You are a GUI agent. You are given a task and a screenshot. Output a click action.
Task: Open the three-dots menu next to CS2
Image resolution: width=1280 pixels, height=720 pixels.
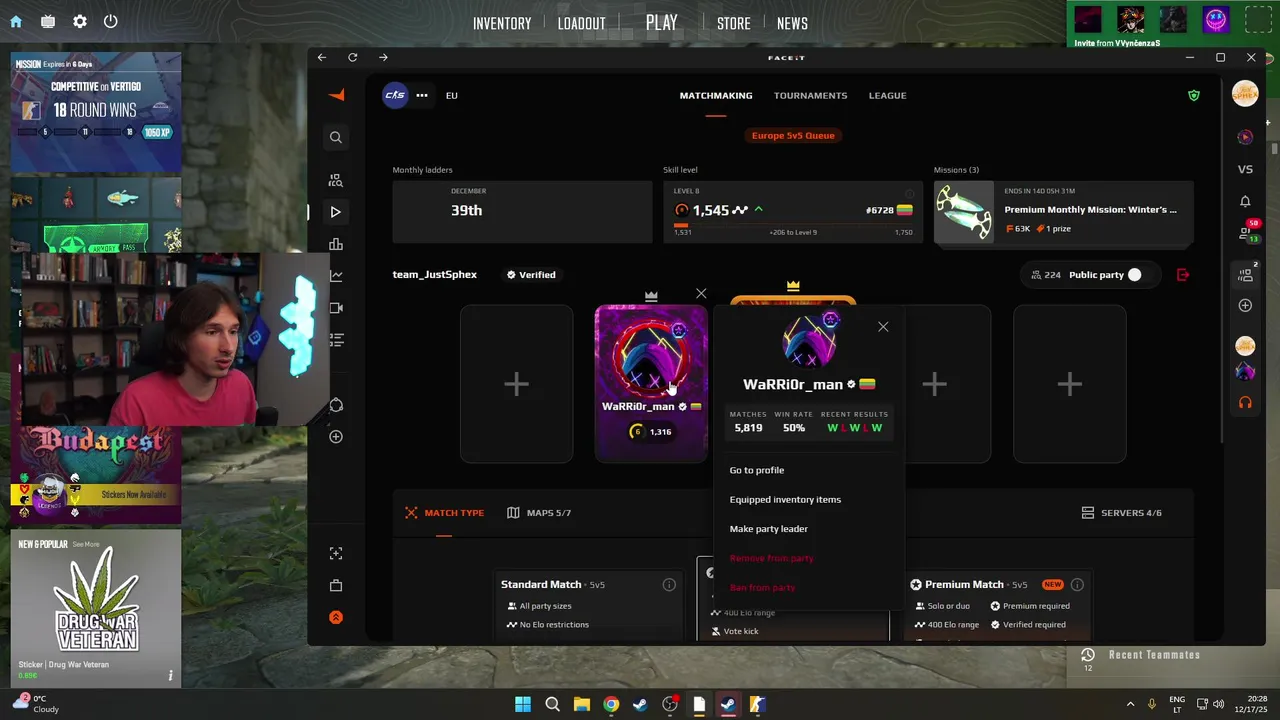pyautogui.click(x=422, y=96)
